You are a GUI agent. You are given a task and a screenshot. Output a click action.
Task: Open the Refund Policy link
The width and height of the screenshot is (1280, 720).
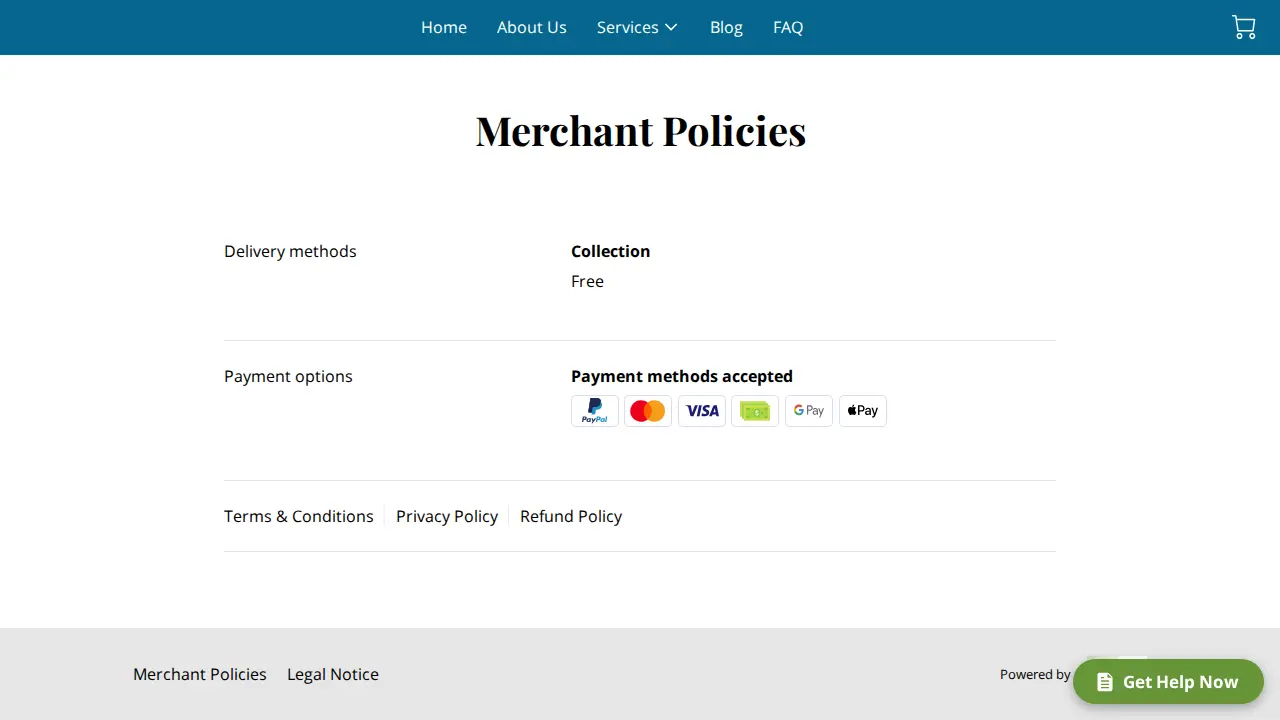tap(571, 516)
